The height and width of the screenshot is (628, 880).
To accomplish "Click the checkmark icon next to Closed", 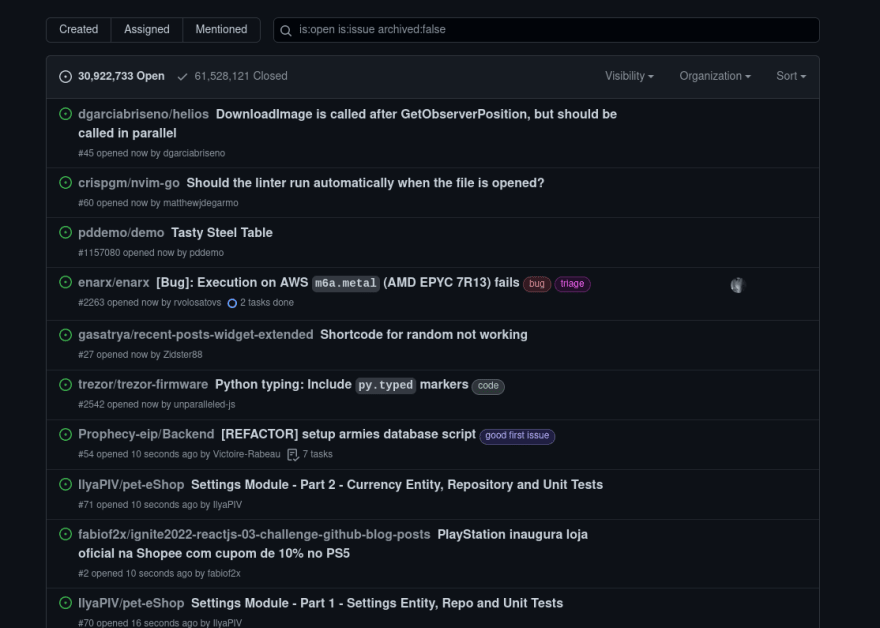I will (x=182, y=77).
